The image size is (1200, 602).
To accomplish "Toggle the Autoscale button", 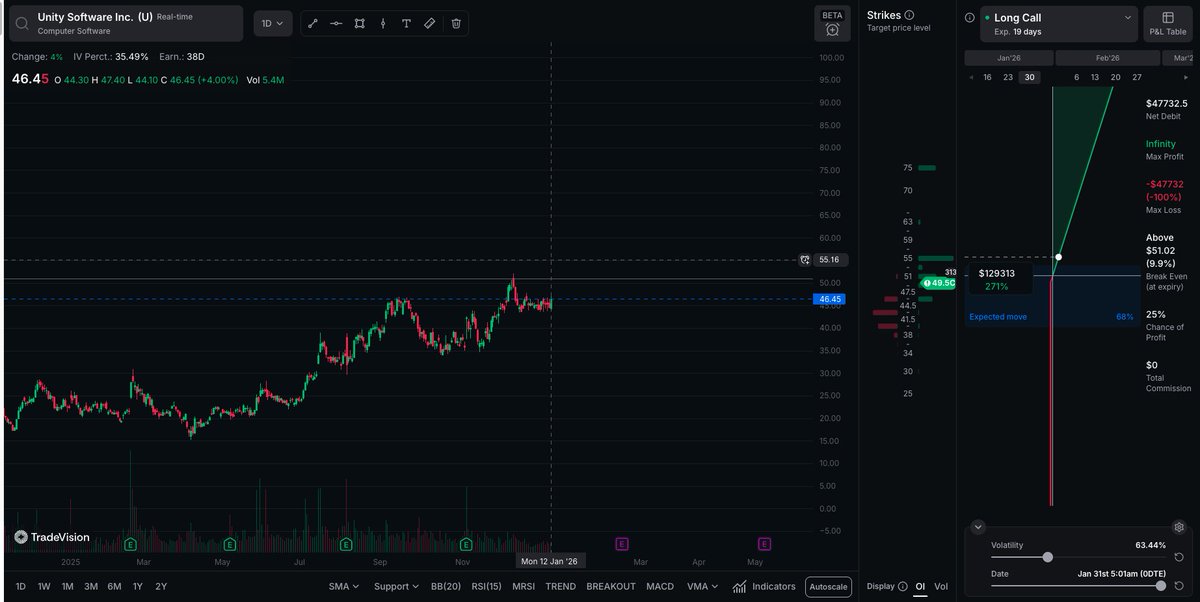I will tap(828, 587).
